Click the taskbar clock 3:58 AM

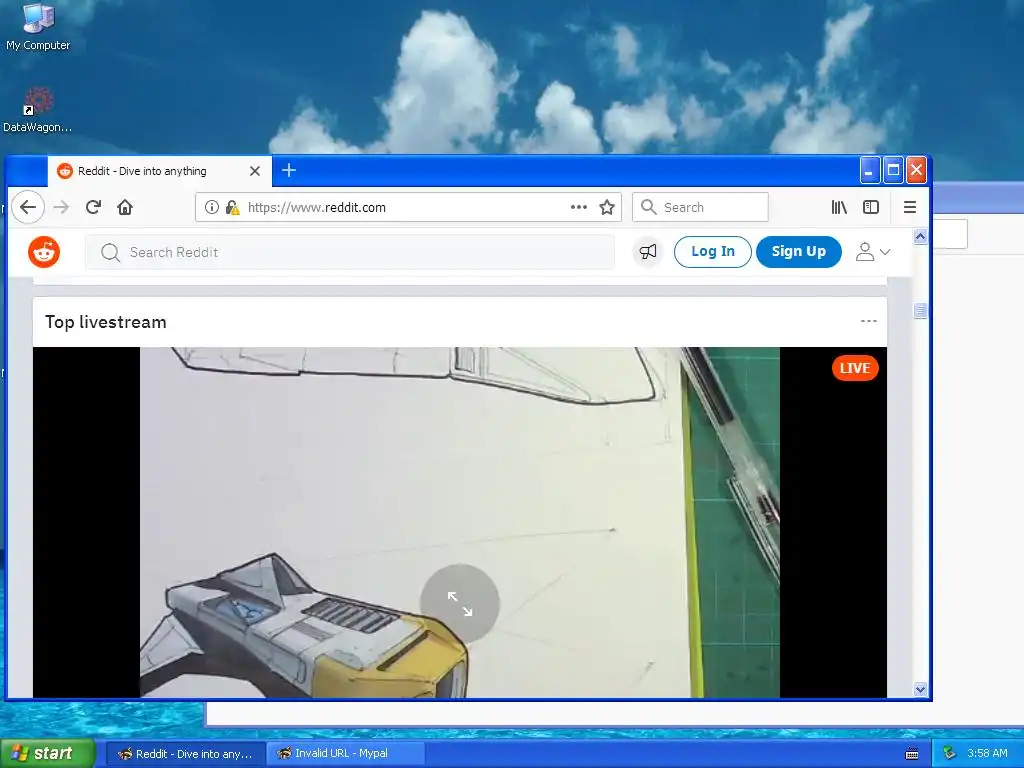987,754
